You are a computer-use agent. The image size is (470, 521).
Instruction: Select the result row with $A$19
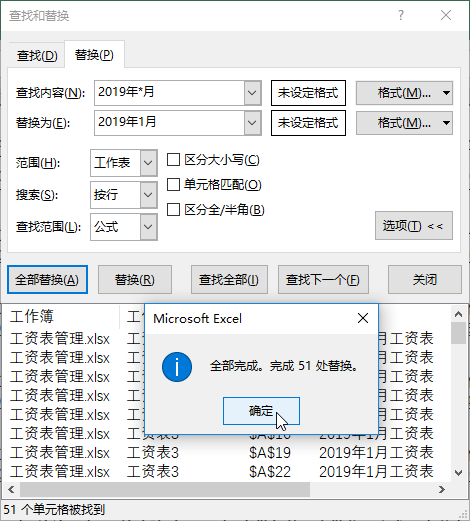pyautogui.click(x=227, y=453)
